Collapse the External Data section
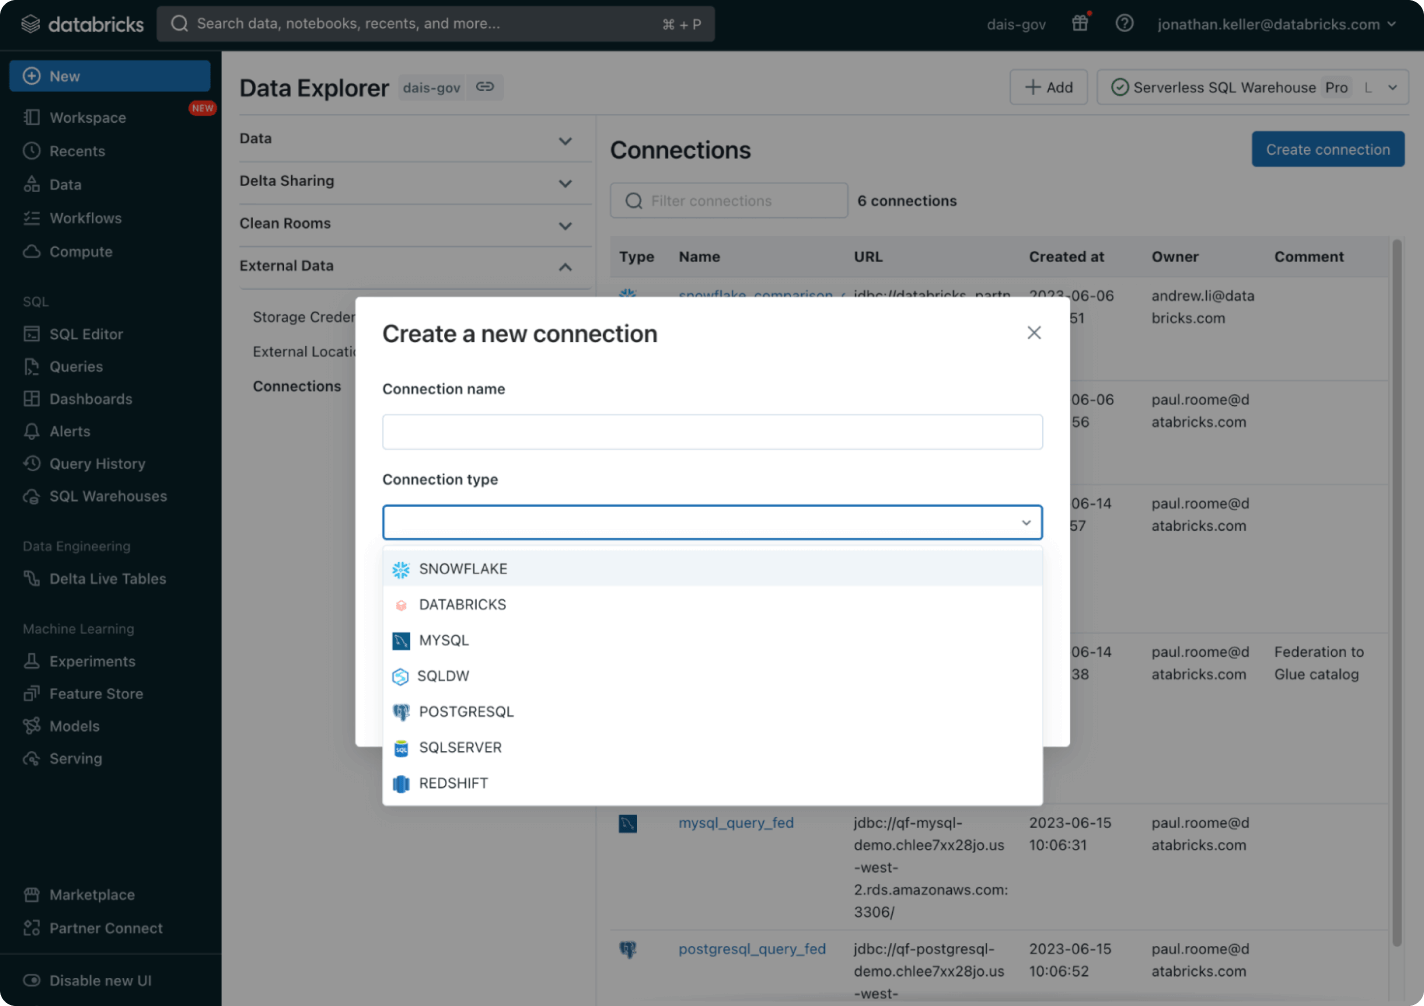Screen dimensions: 1424x1006 565,267
